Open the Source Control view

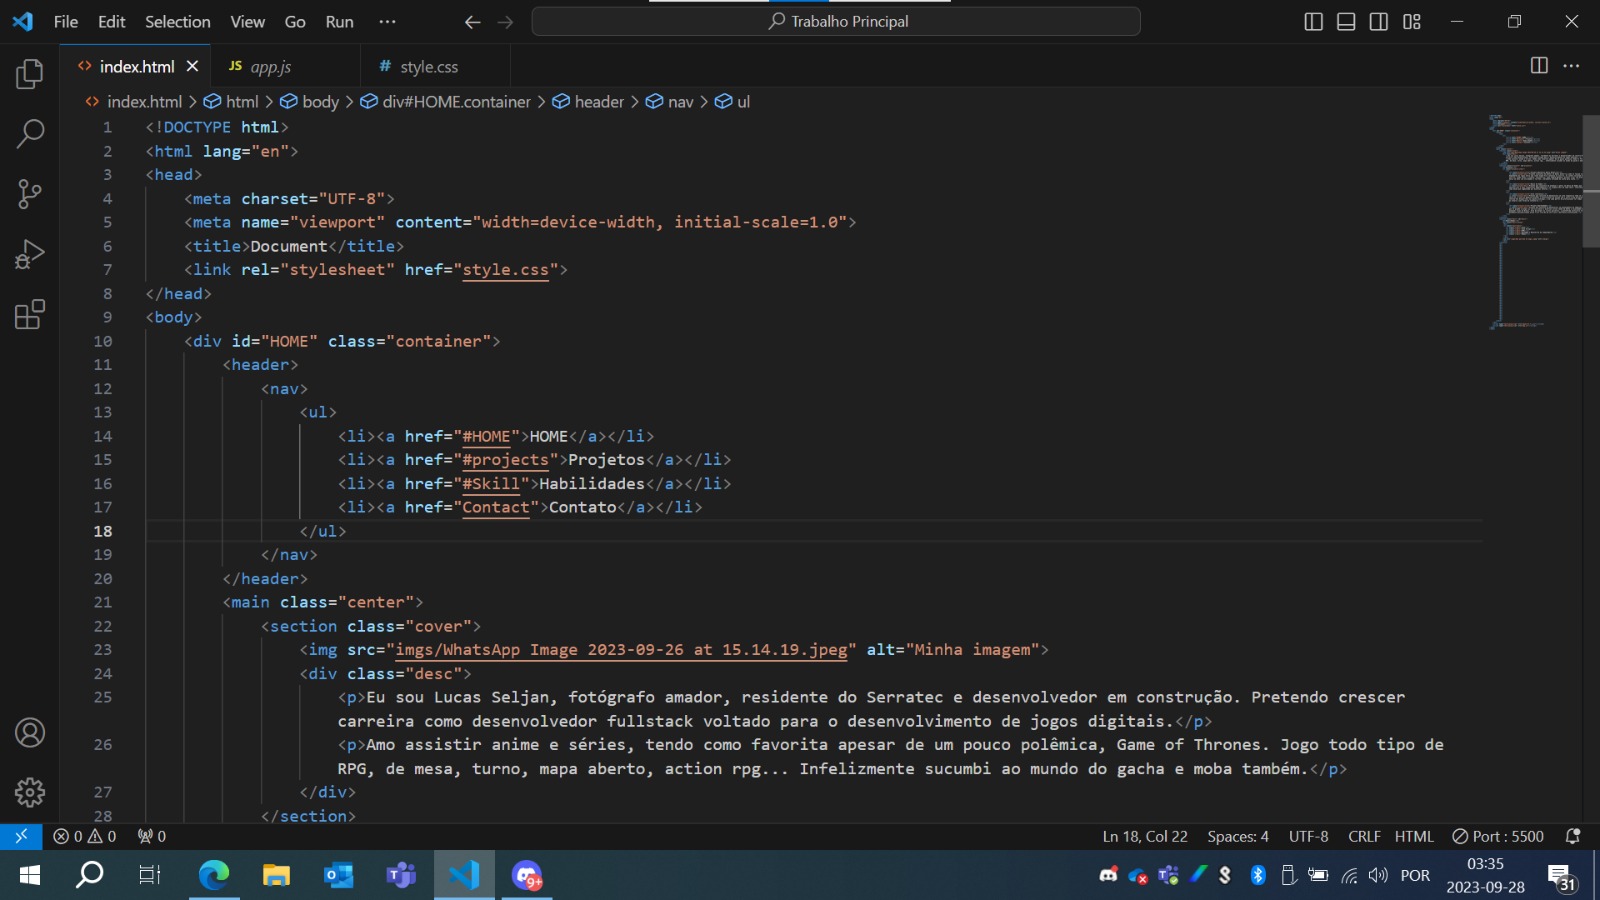(x=30, y=194)
